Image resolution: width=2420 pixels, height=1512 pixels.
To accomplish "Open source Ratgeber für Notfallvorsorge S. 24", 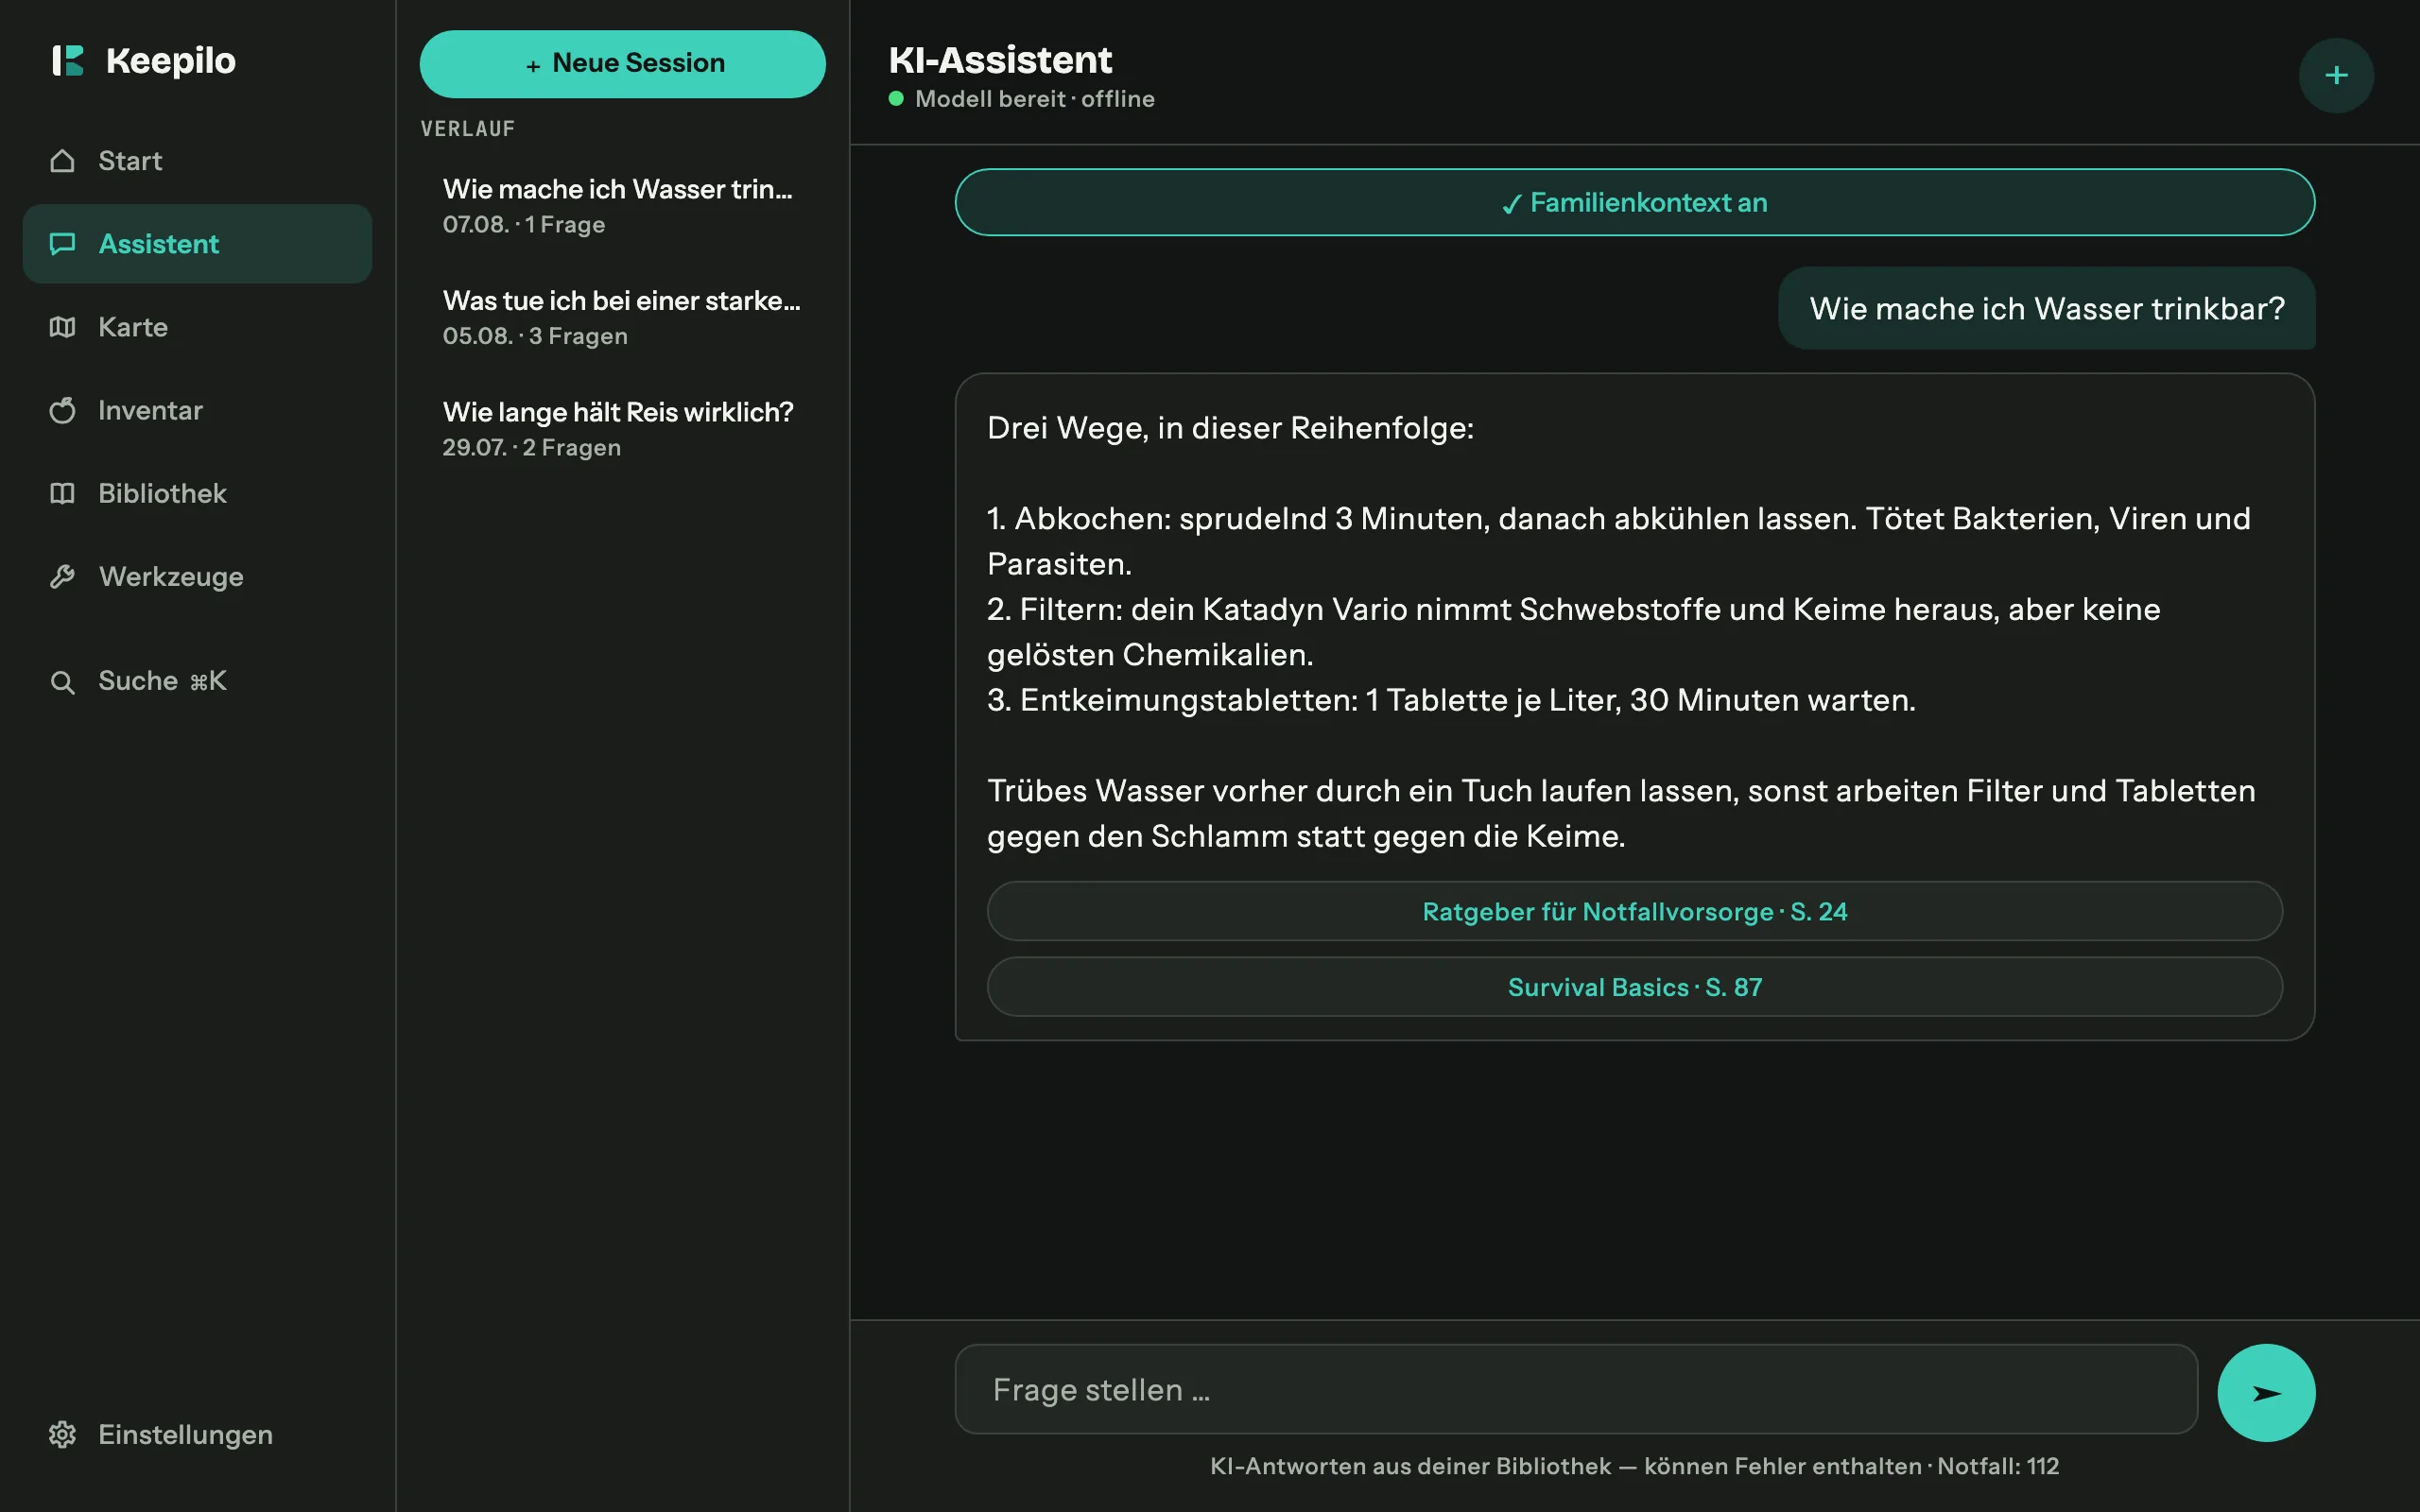I will click(1634, 911).
